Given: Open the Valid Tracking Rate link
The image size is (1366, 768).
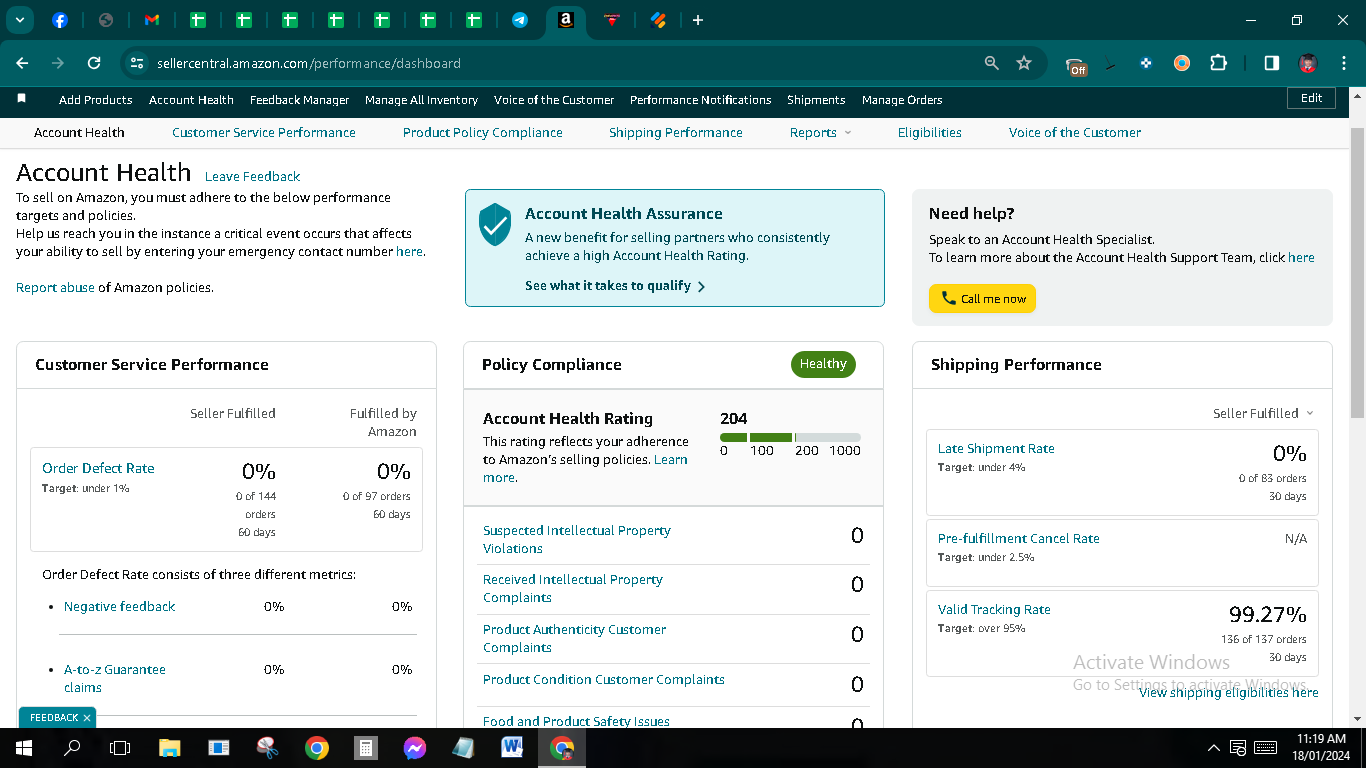Looking at the screenshot, I should [x=994, y=610].
